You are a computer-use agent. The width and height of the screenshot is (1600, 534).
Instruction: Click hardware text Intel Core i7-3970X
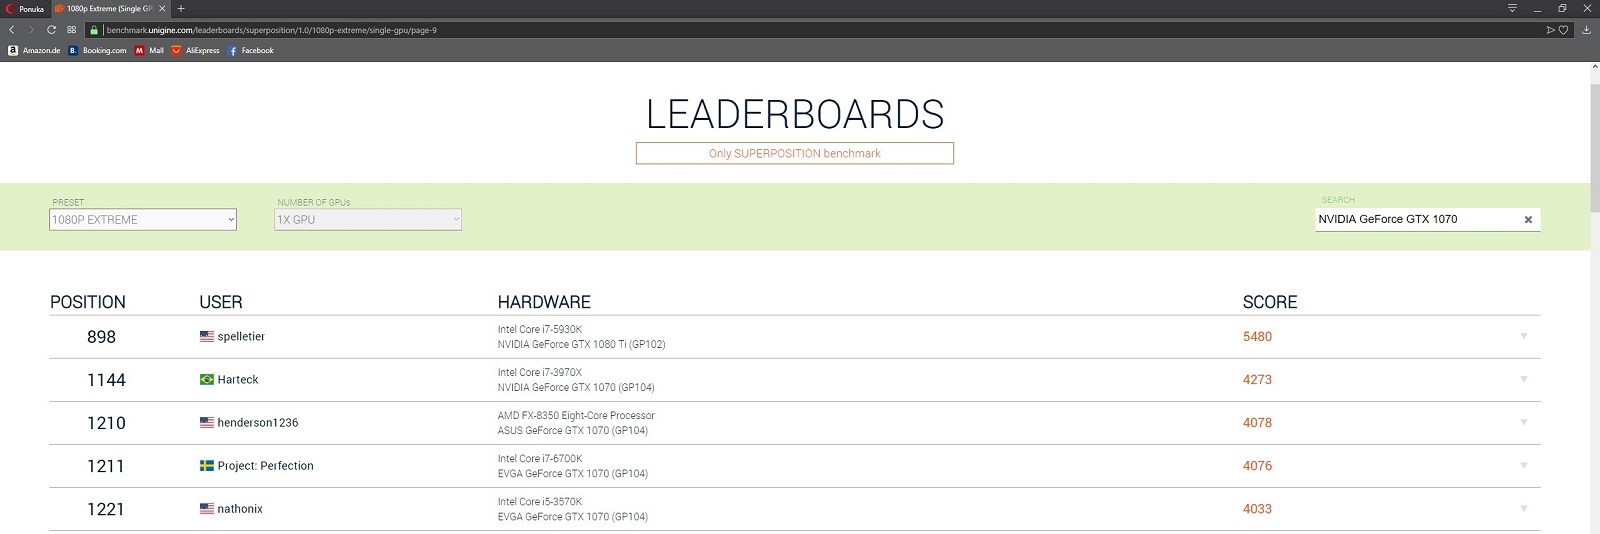[x=540, y=372]
